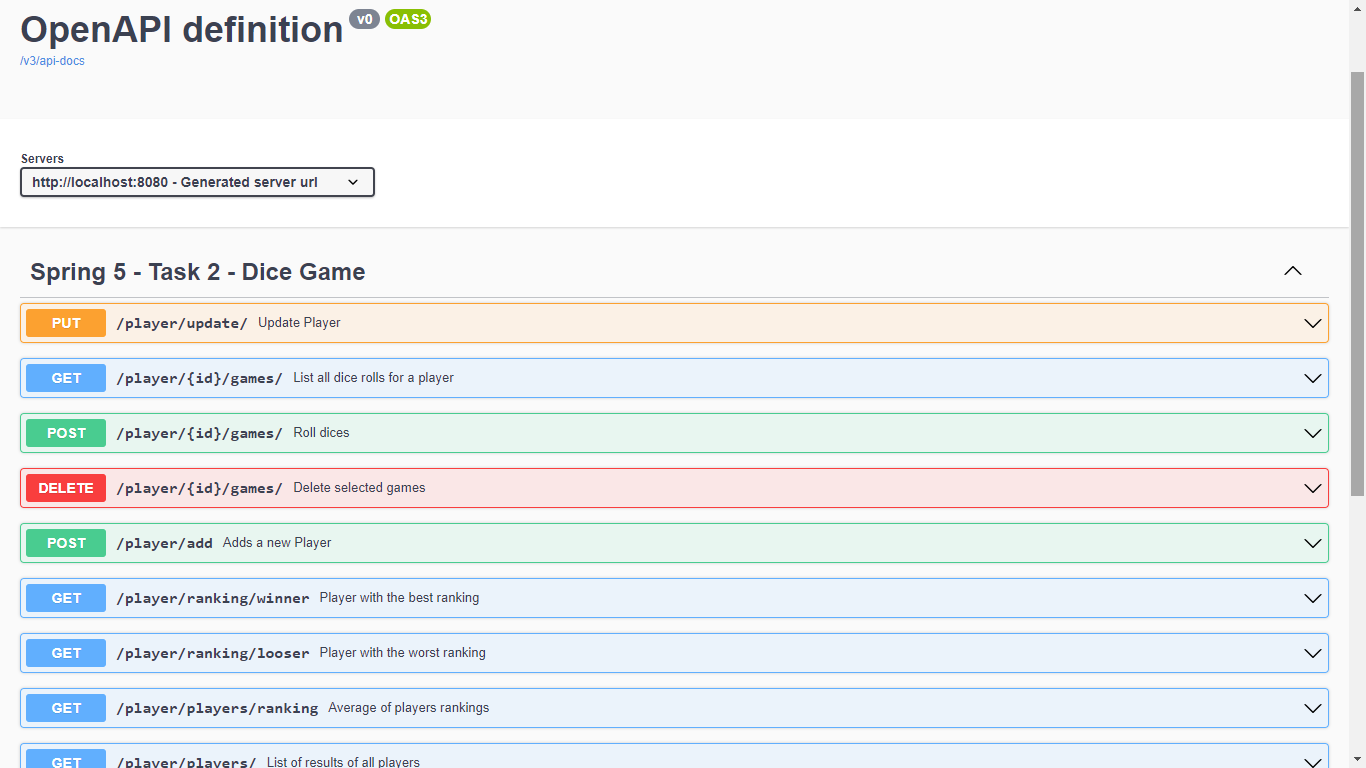Click the GET badge on /player/ranking/winner
Screen dimensions: 1366x768
coord(65,598)
